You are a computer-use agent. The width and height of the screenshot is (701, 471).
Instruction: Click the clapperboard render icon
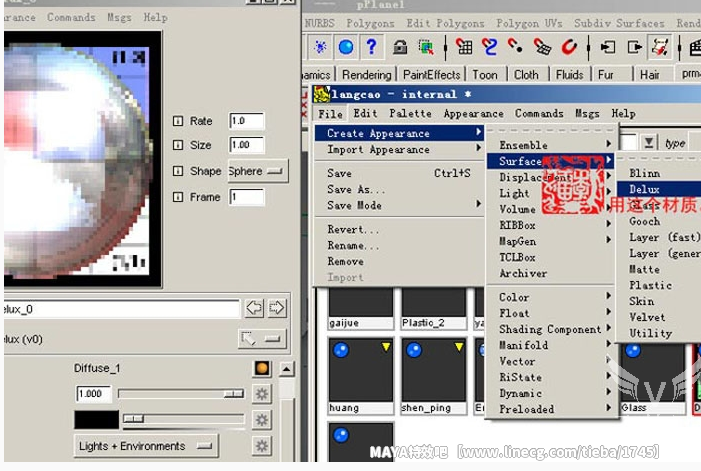695,47
